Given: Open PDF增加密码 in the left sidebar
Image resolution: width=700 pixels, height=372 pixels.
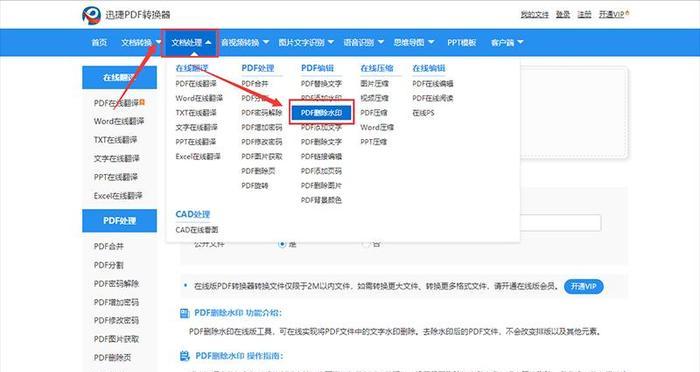Looking at the screenshot, I should pyautogui.click(x=116, y=302).
